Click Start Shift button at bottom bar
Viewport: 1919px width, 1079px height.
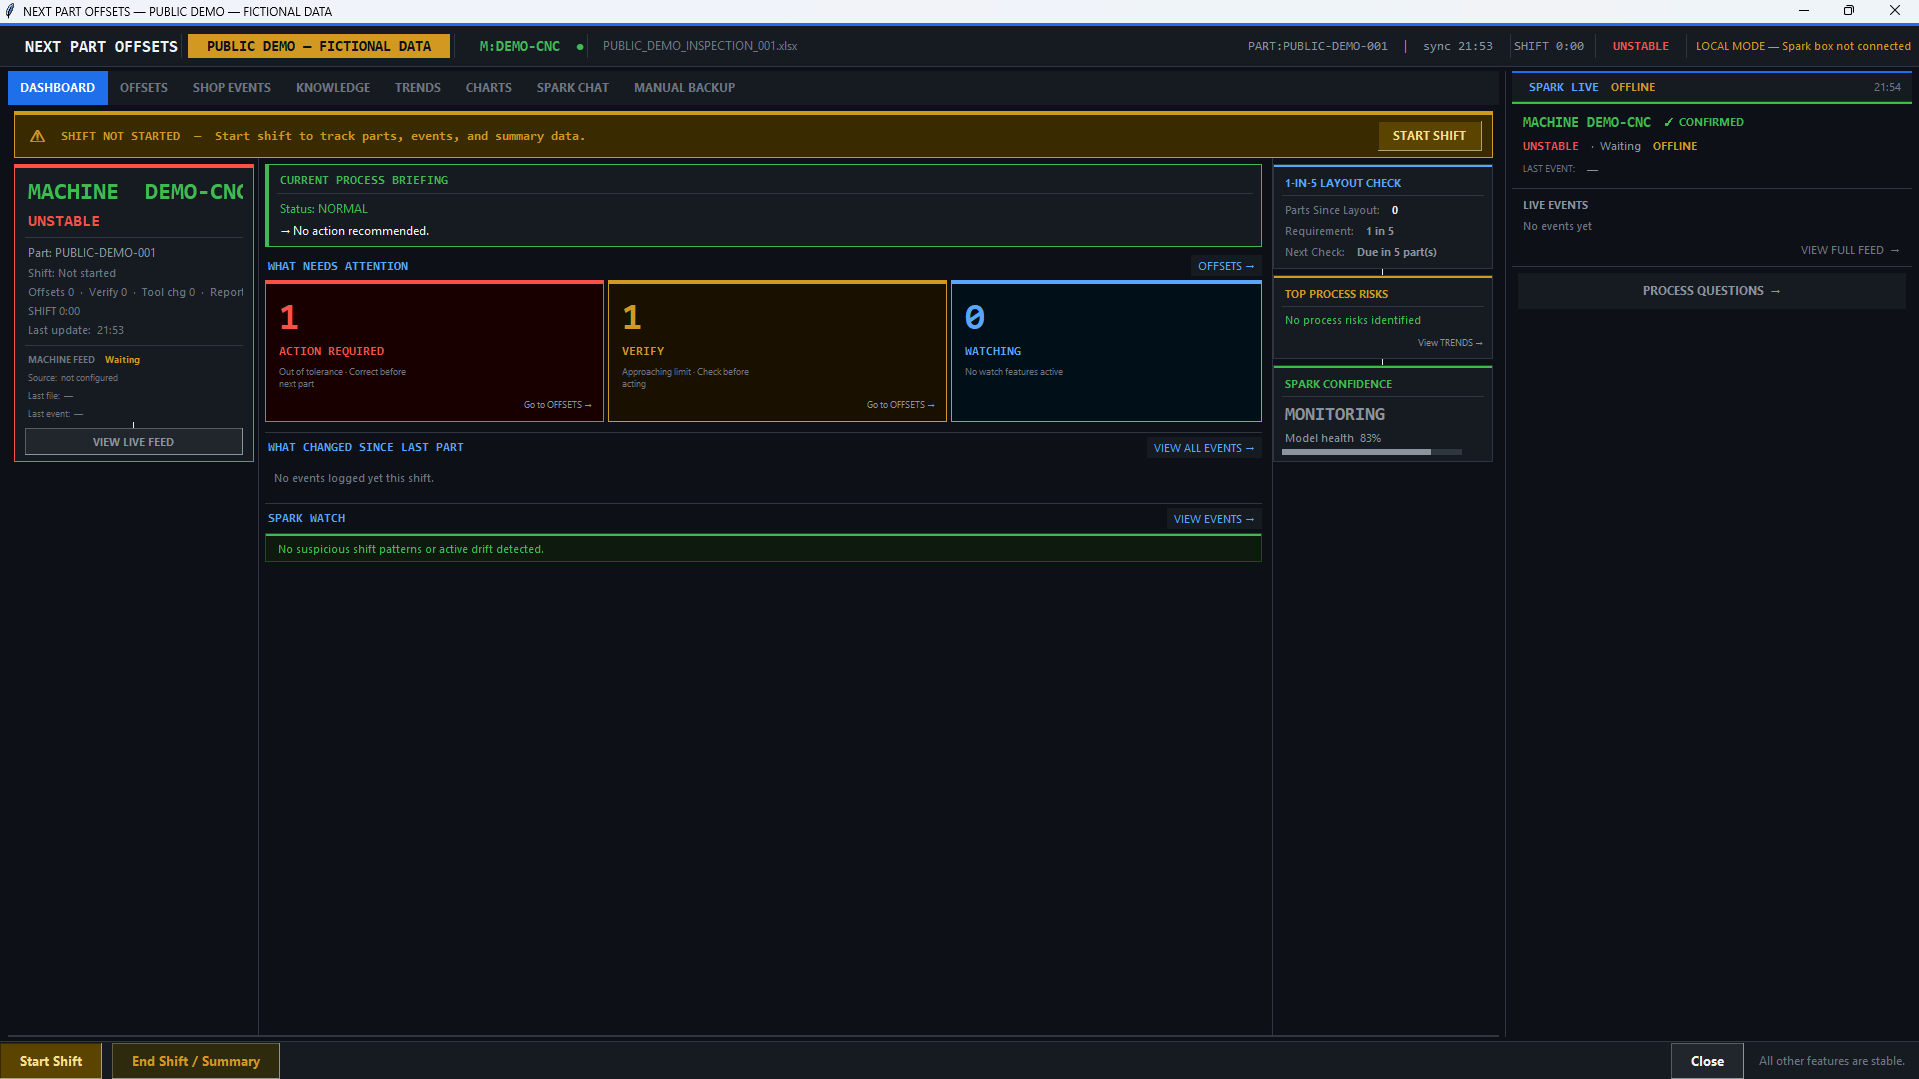[51, 1061]
